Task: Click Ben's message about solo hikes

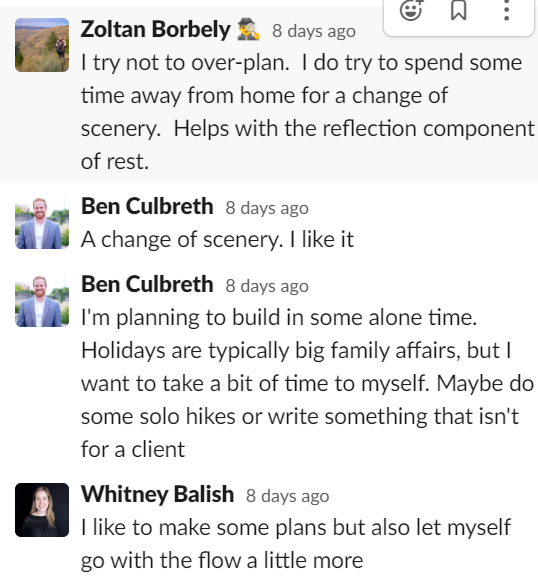Action: point(307,383)
